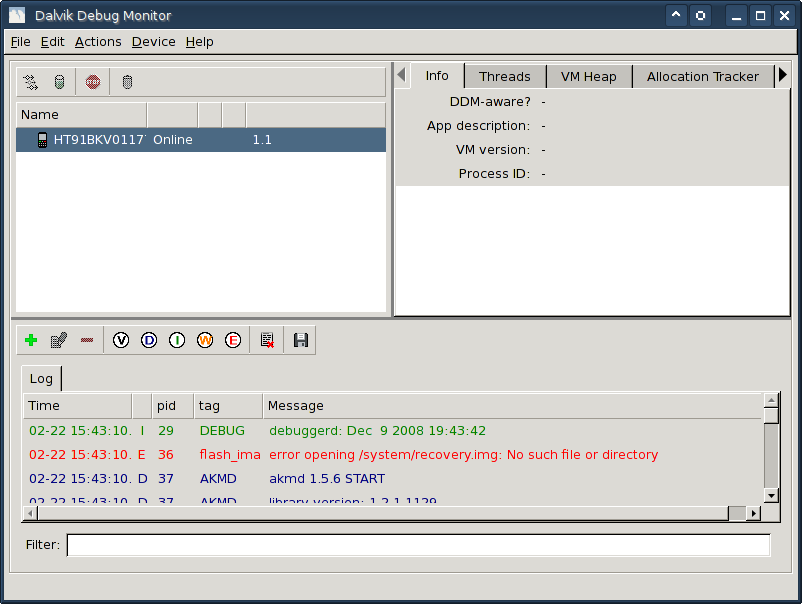This screenshot has height=604, width=802.
Task: Click the sticky-window circle title bar button
Action: tap(700, 15)
